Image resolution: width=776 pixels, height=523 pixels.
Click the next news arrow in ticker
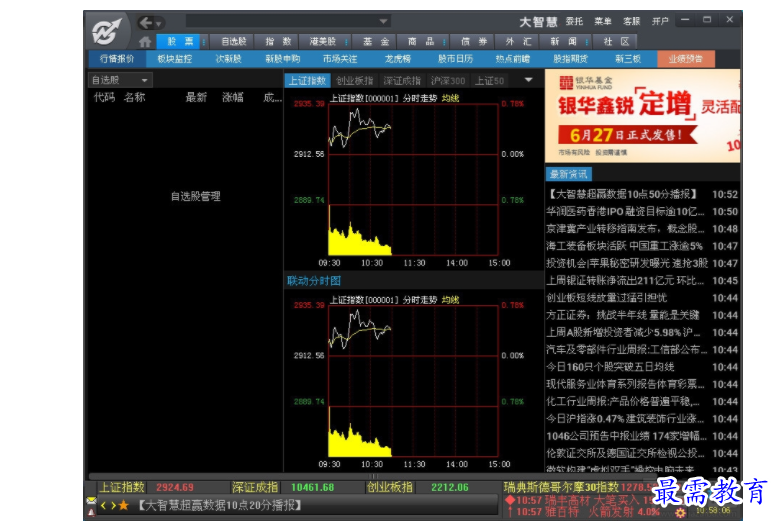tap(113, 506)
